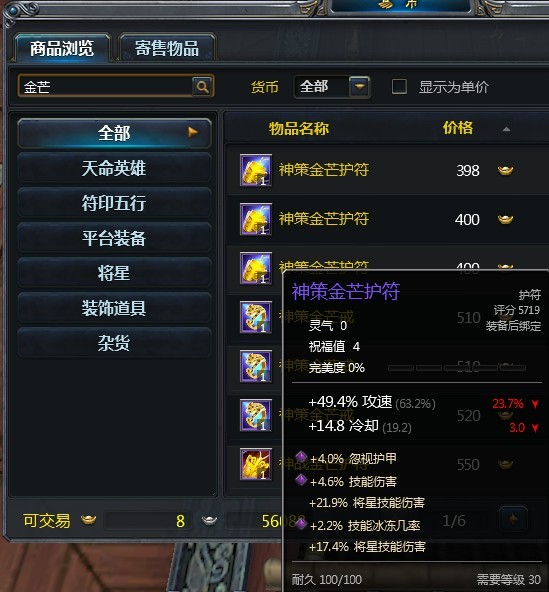Select third ring item icon priced 520
Viewport: 549px width, 592px height.
pos(256,415)
